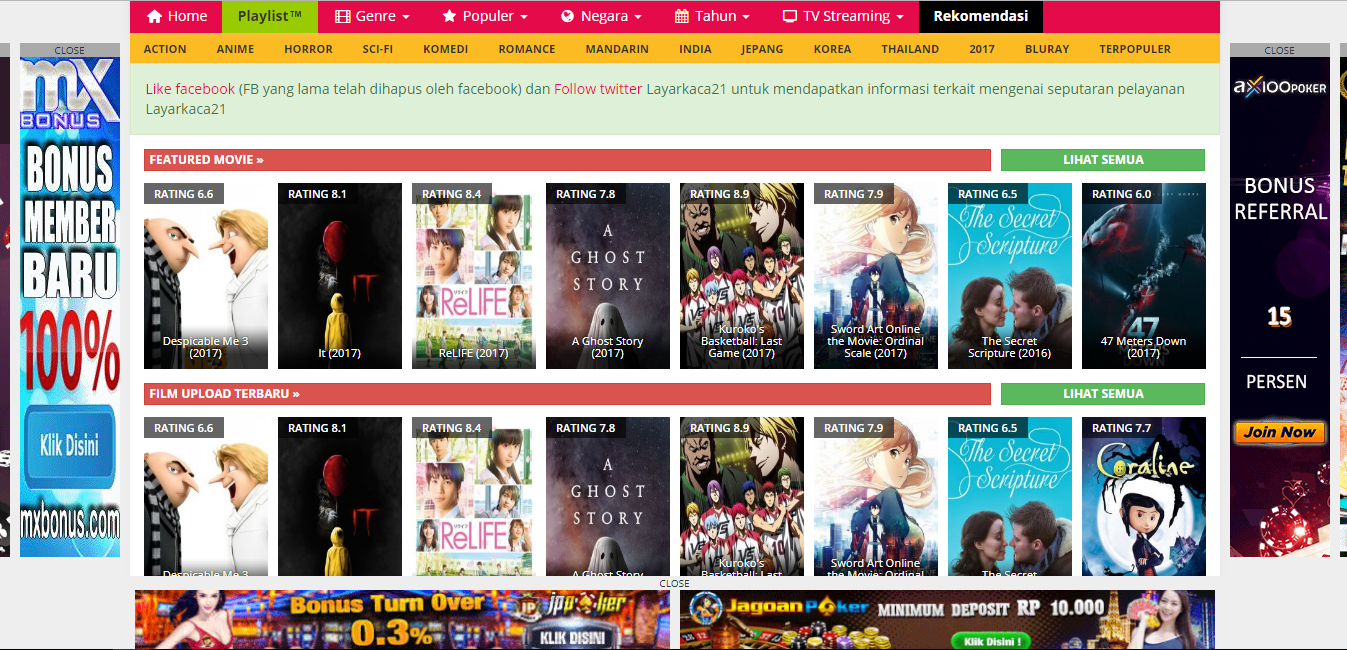Expand the Genre dropdown arrow

pos(406,17)
